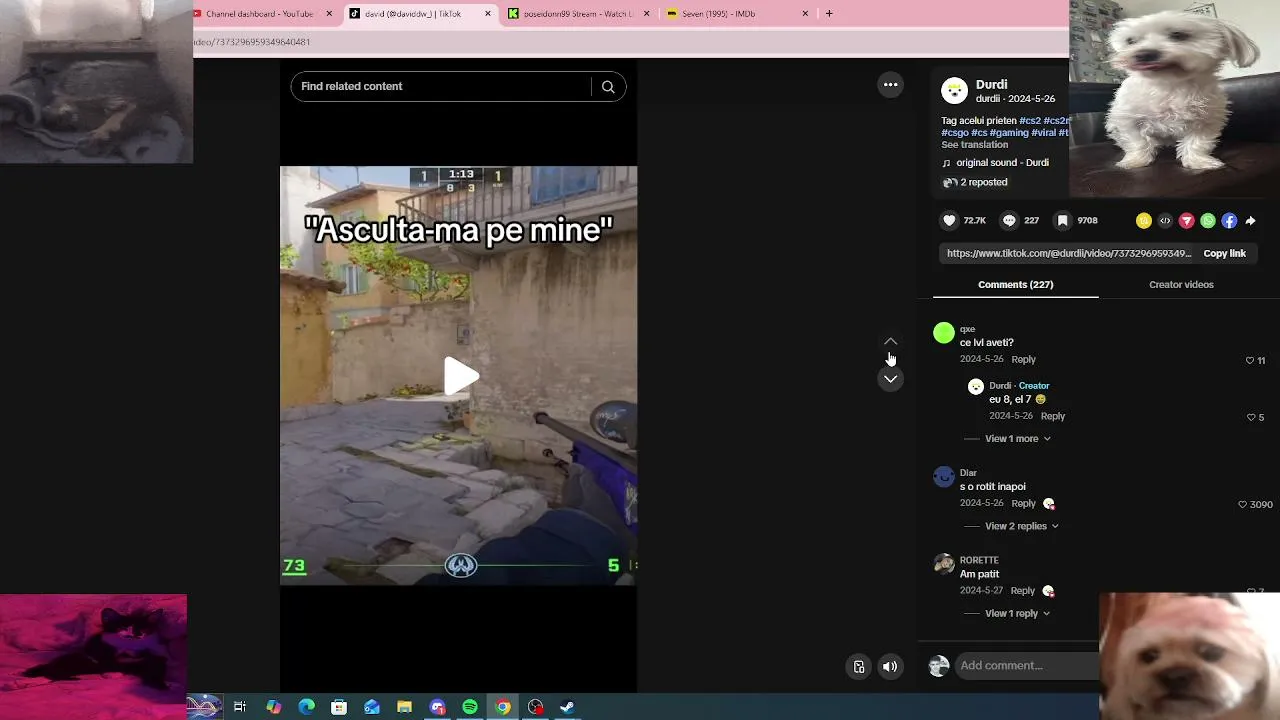Click qxe's green avatar

point(944,333)
